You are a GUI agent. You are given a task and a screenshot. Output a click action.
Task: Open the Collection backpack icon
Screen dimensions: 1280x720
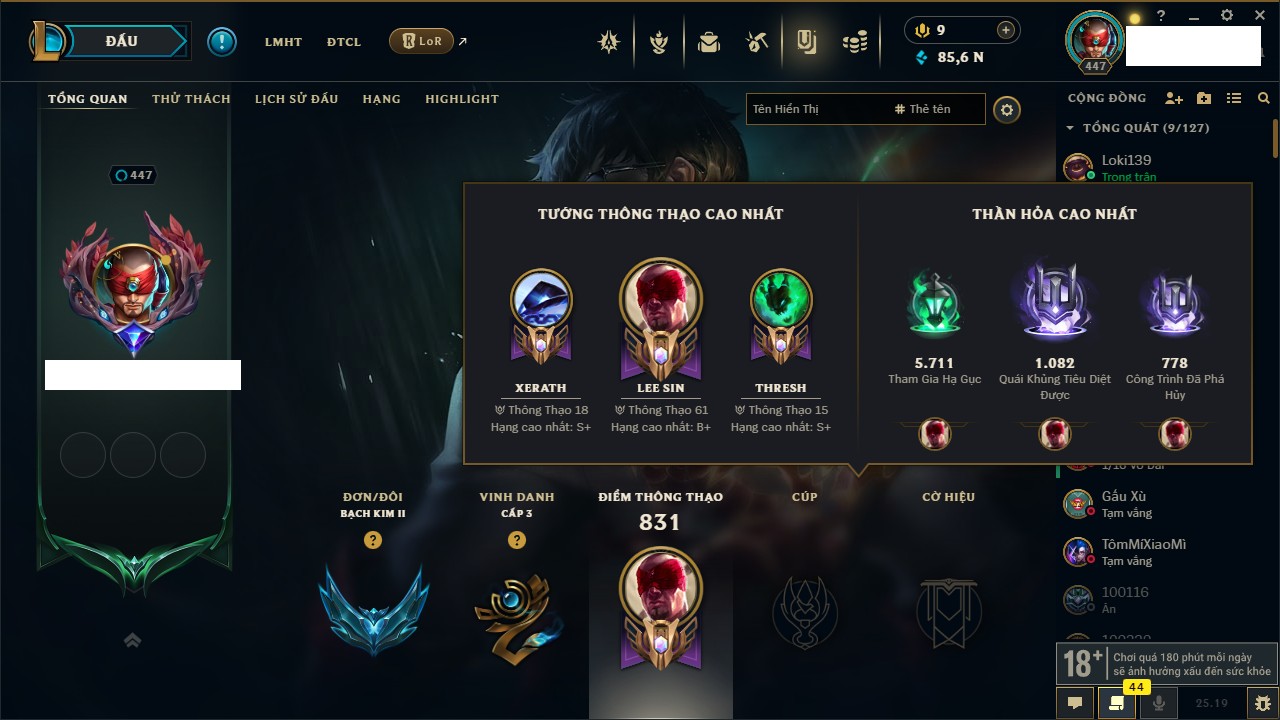click(x=709, y=42)
